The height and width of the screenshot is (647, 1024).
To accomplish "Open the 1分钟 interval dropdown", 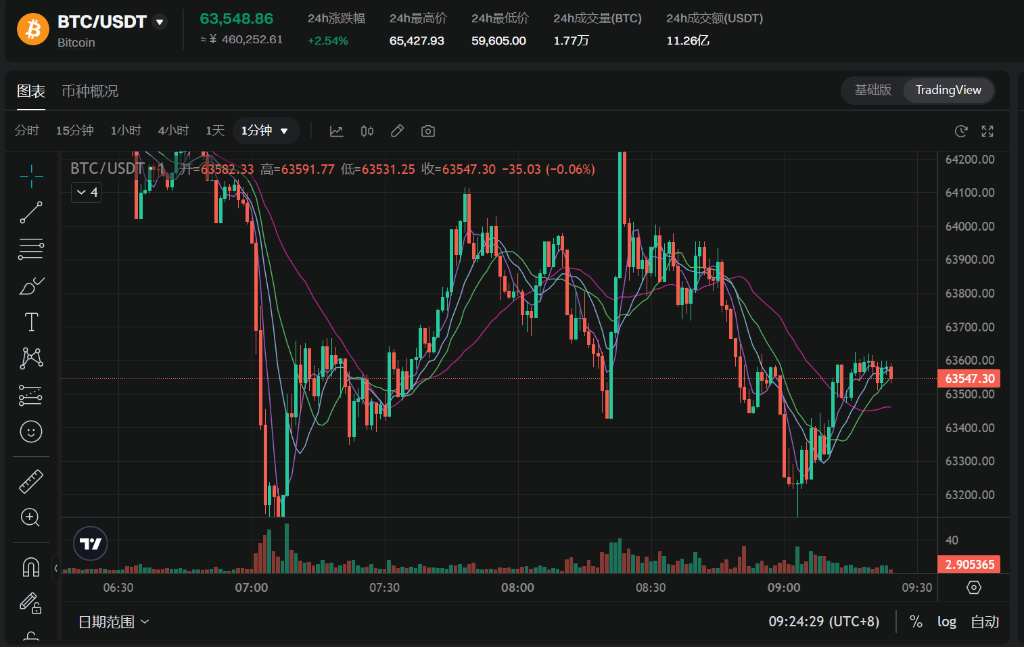I will pyautogui.click(x=266, y=131).
